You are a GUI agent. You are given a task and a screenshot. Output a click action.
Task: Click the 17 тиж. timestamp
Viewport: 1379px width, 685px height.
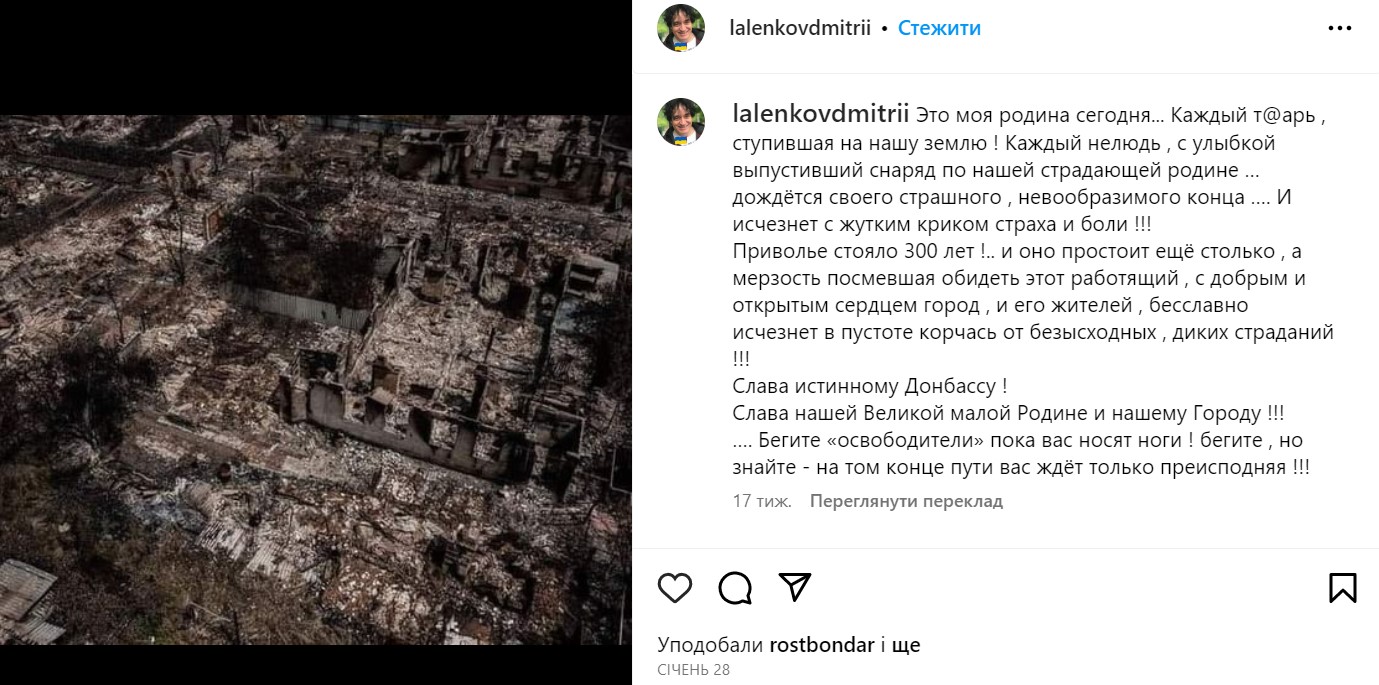(762, 501)
